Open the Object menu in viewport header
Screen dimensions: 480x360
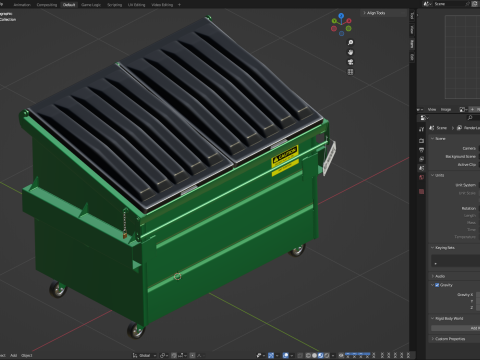point(27,355)
